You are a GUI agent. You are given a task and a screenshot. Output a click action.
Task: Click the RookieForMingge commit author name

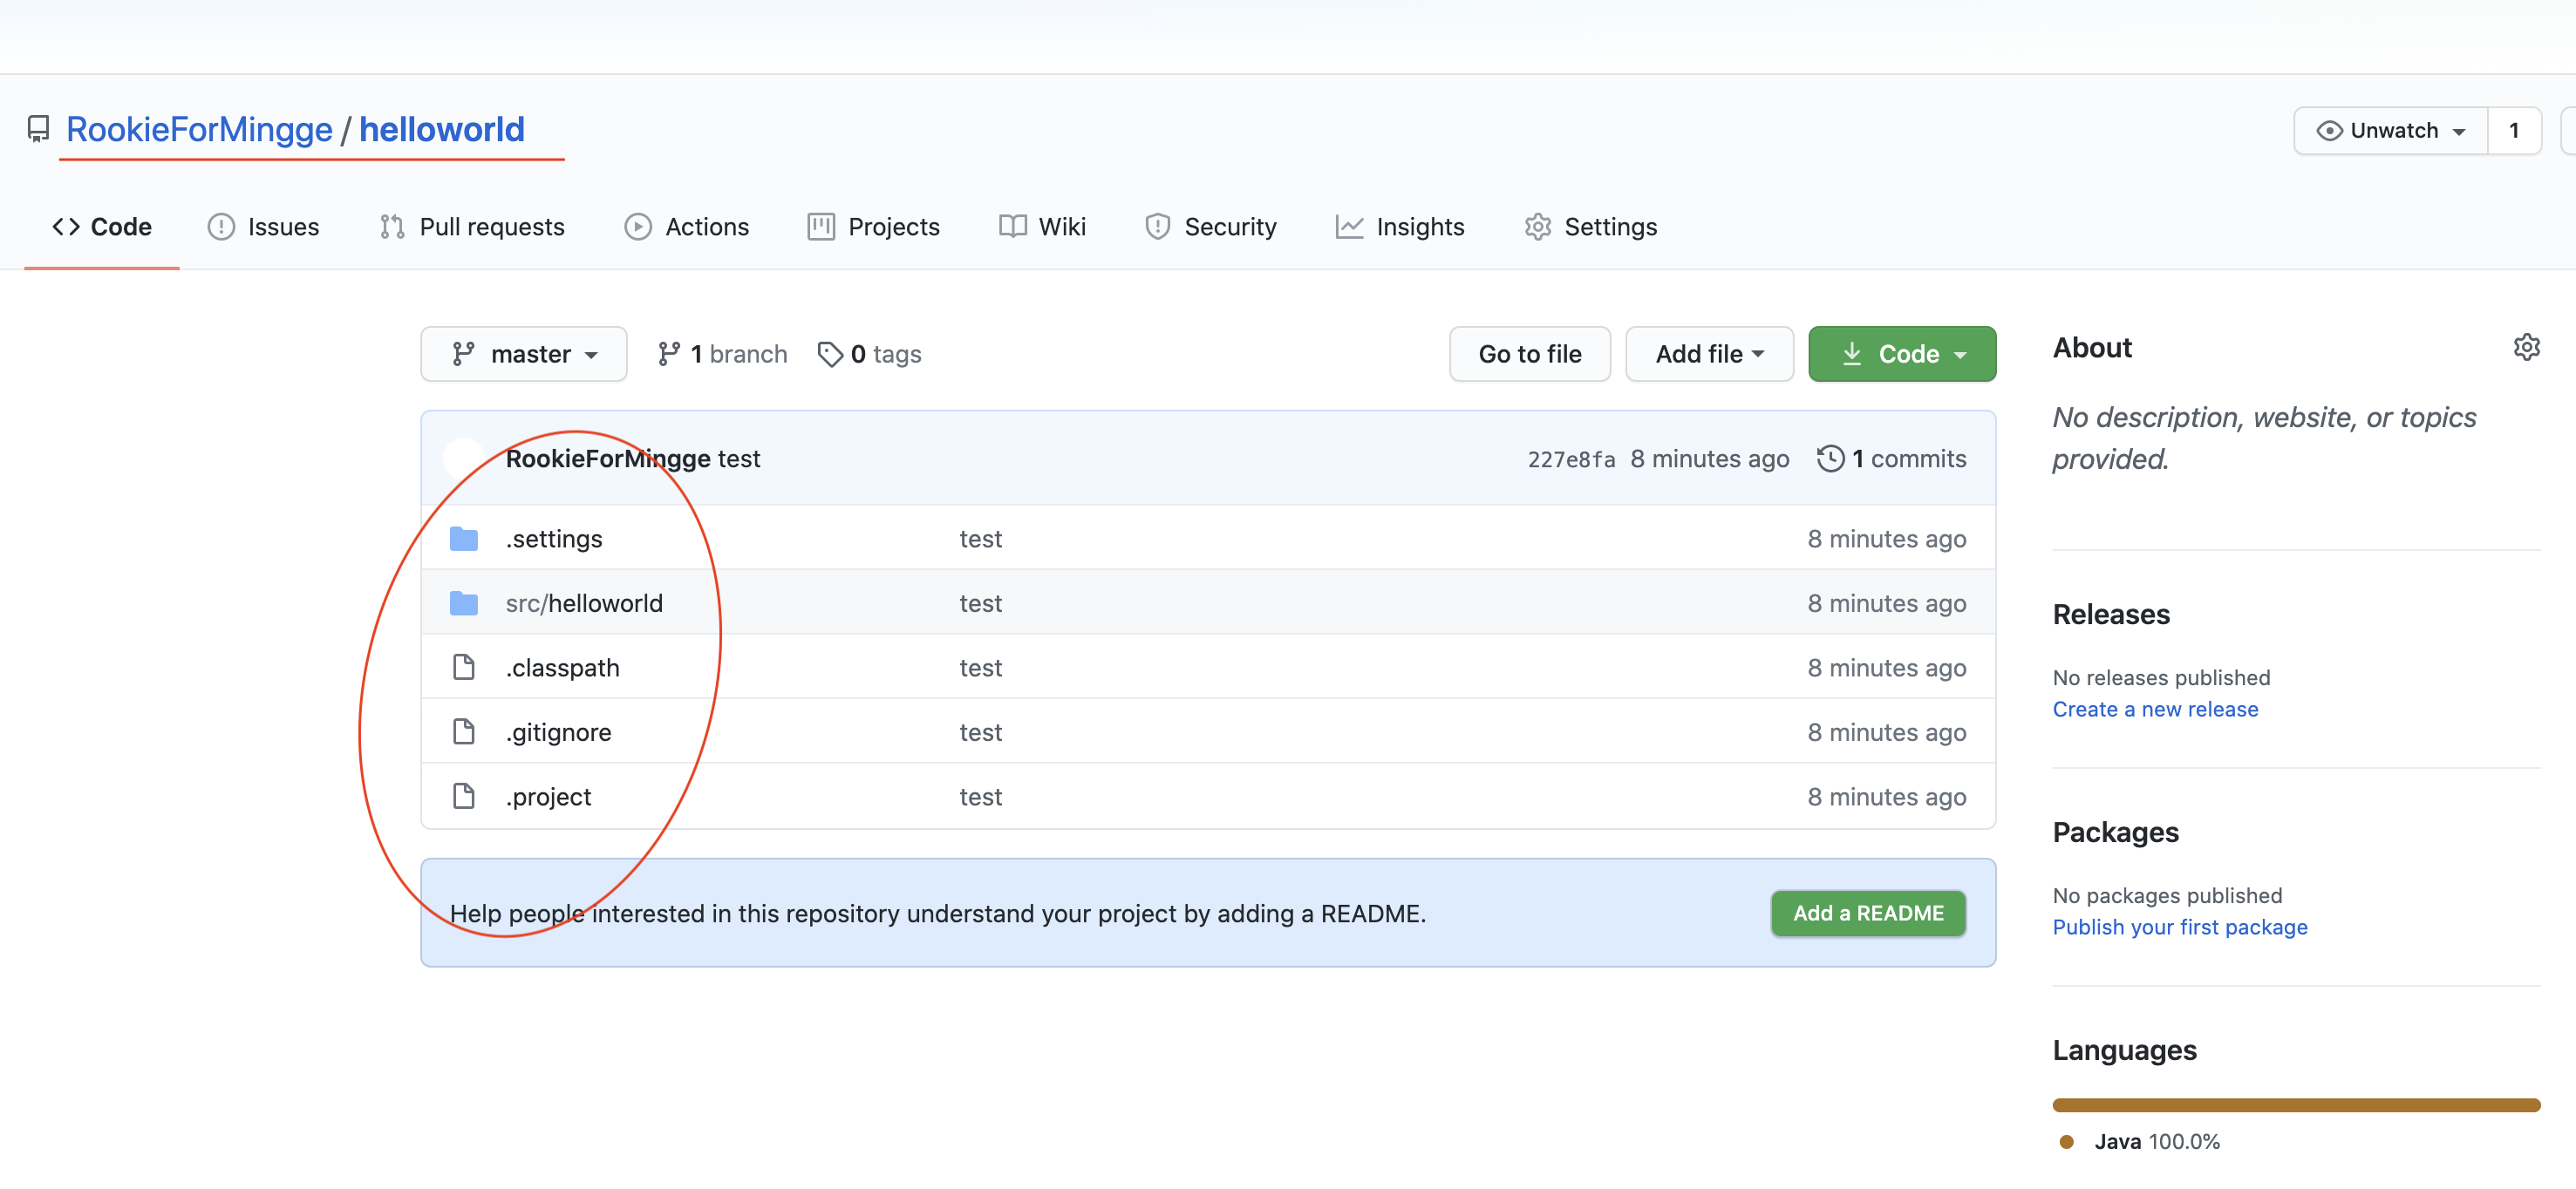pyautogui.click(x=608, y=458)
